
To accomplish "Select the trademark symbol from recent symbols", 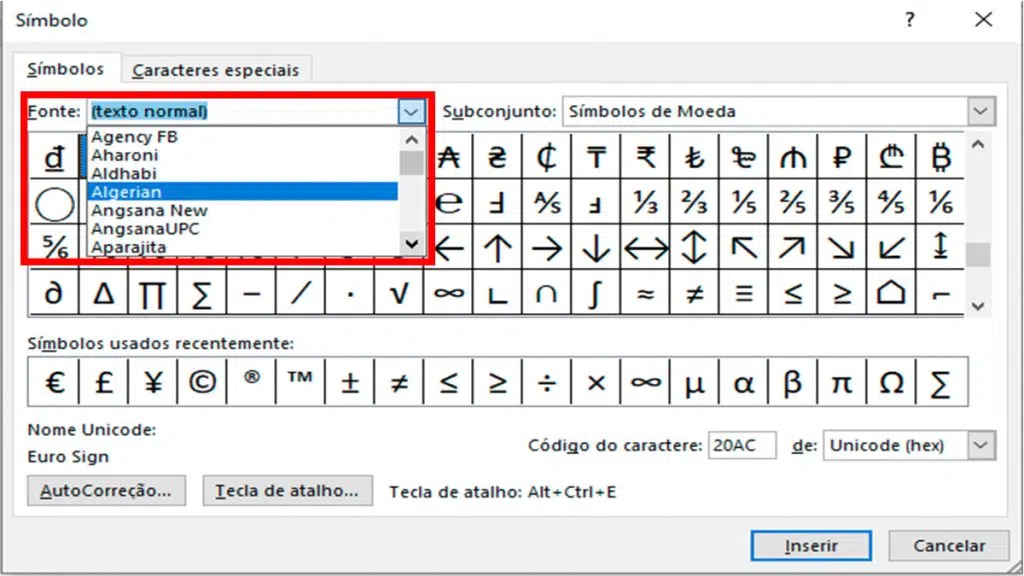I will (x=301, y=381).
